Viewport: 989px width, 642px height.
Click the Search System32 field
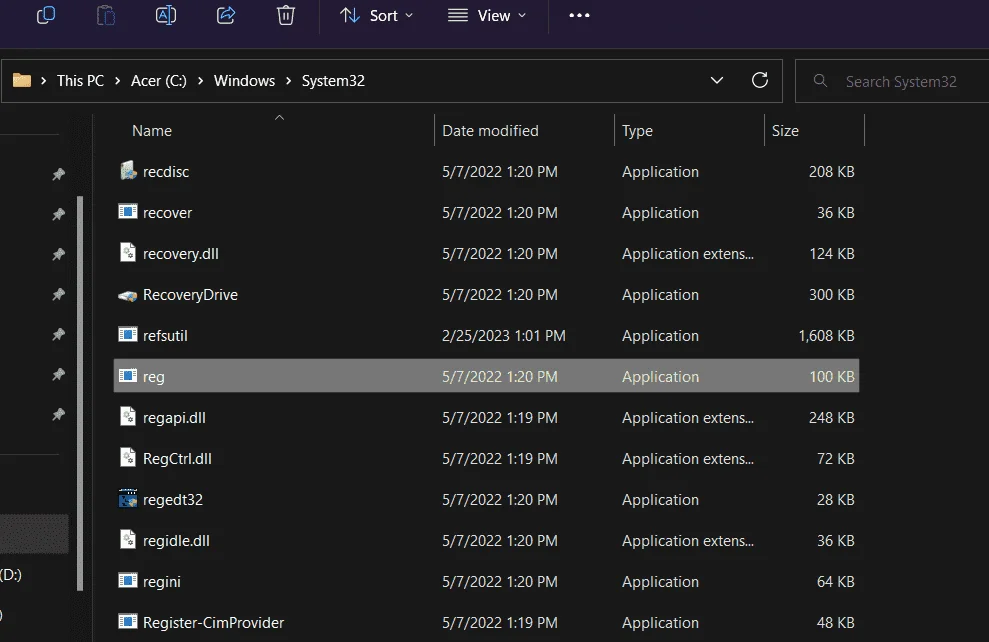(x=892, y=81)
